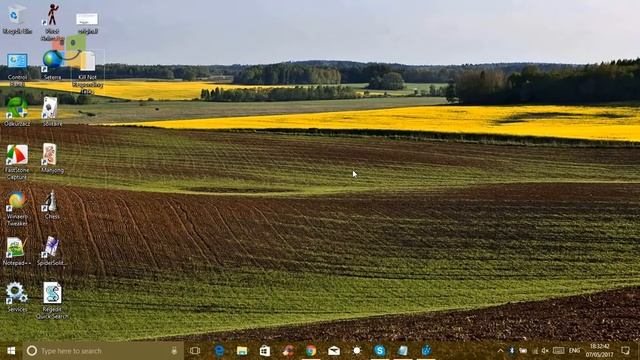Launch the Kill Not Responding Tasks shortcut
This screenshot has width=640, height=360.
pyautogui.click(x=87, y=72)
